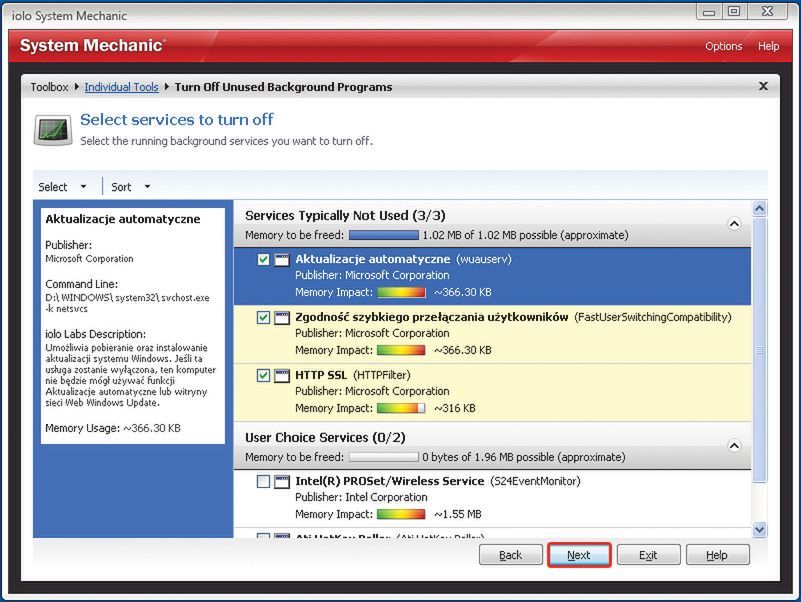Uncheck the HTTP SSL service checkbox
The height and width of the screenshot is (602, 801).
(263, 376)
